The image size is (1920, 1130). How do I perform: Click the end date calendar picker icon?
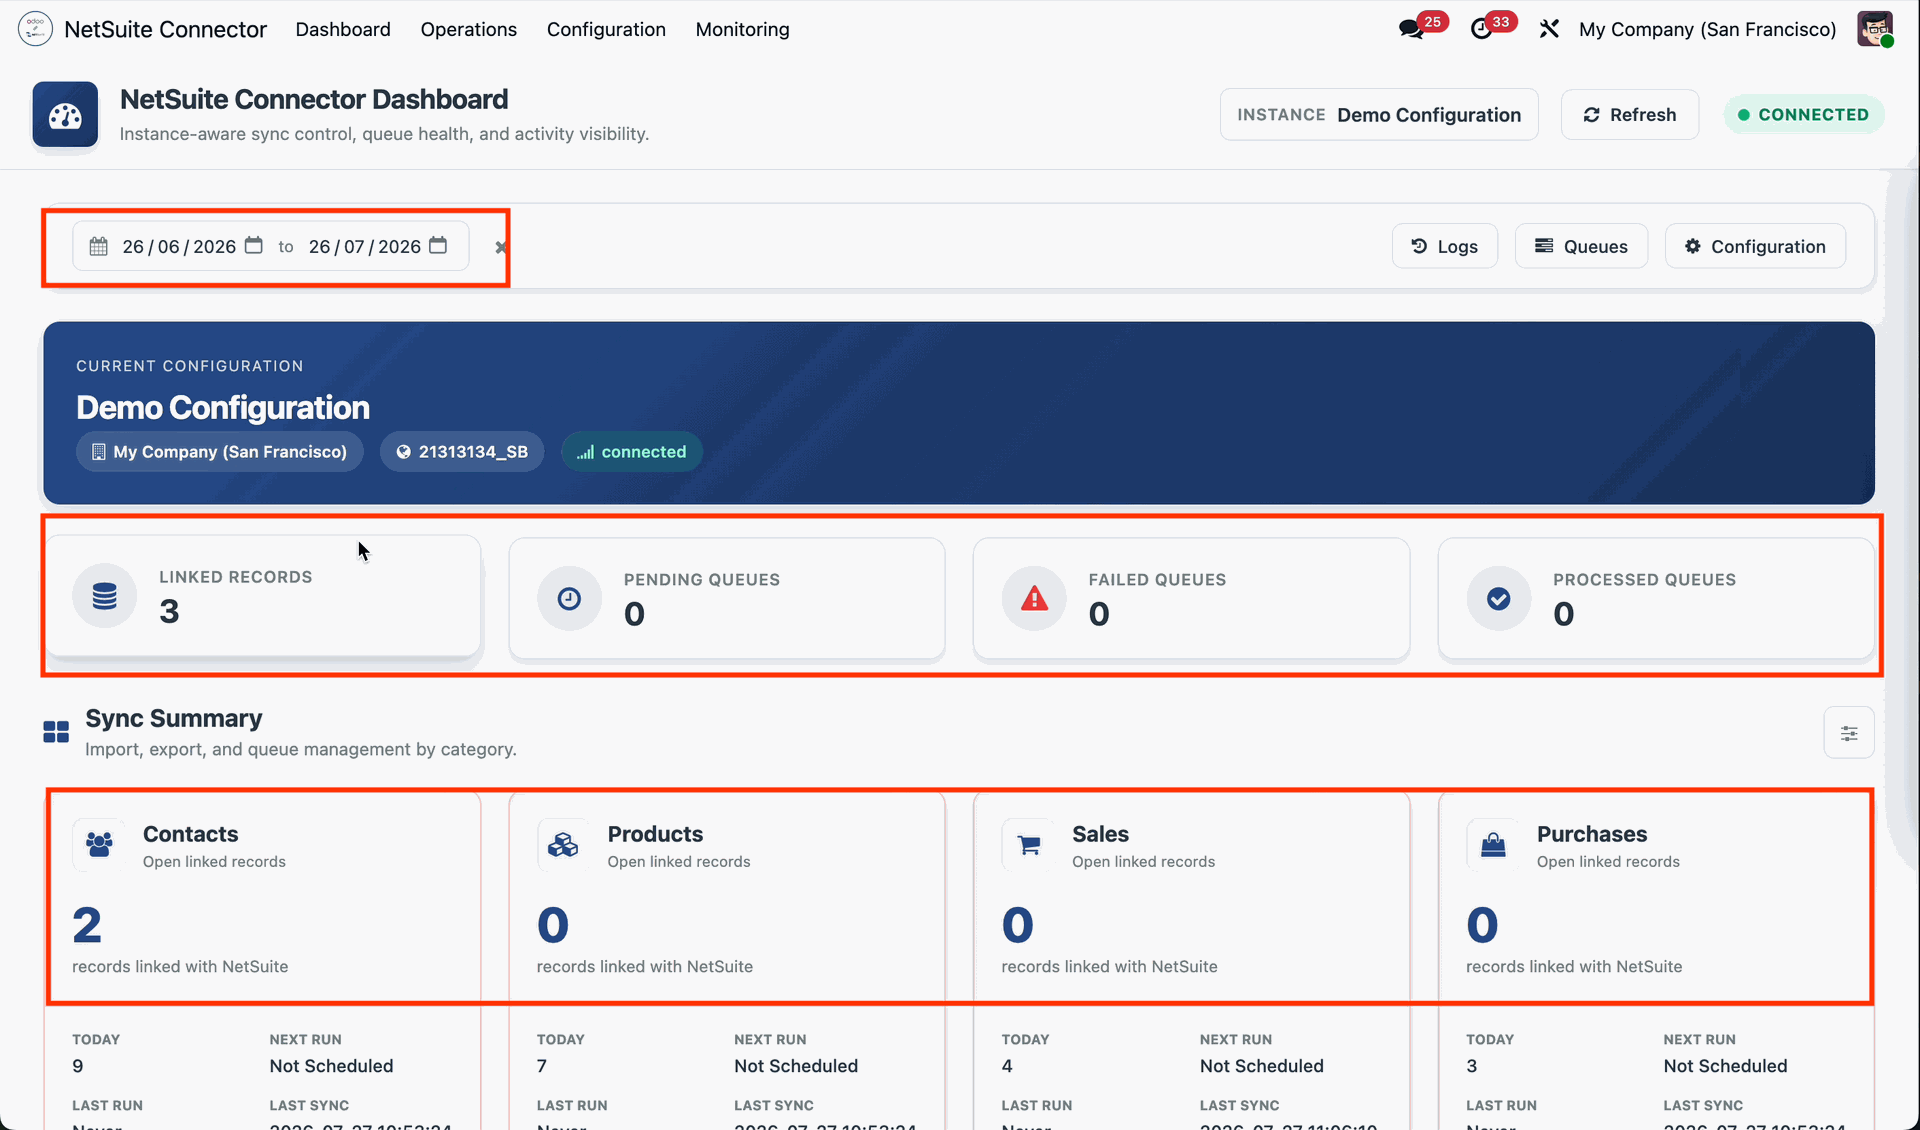click(x=438, y=245)
